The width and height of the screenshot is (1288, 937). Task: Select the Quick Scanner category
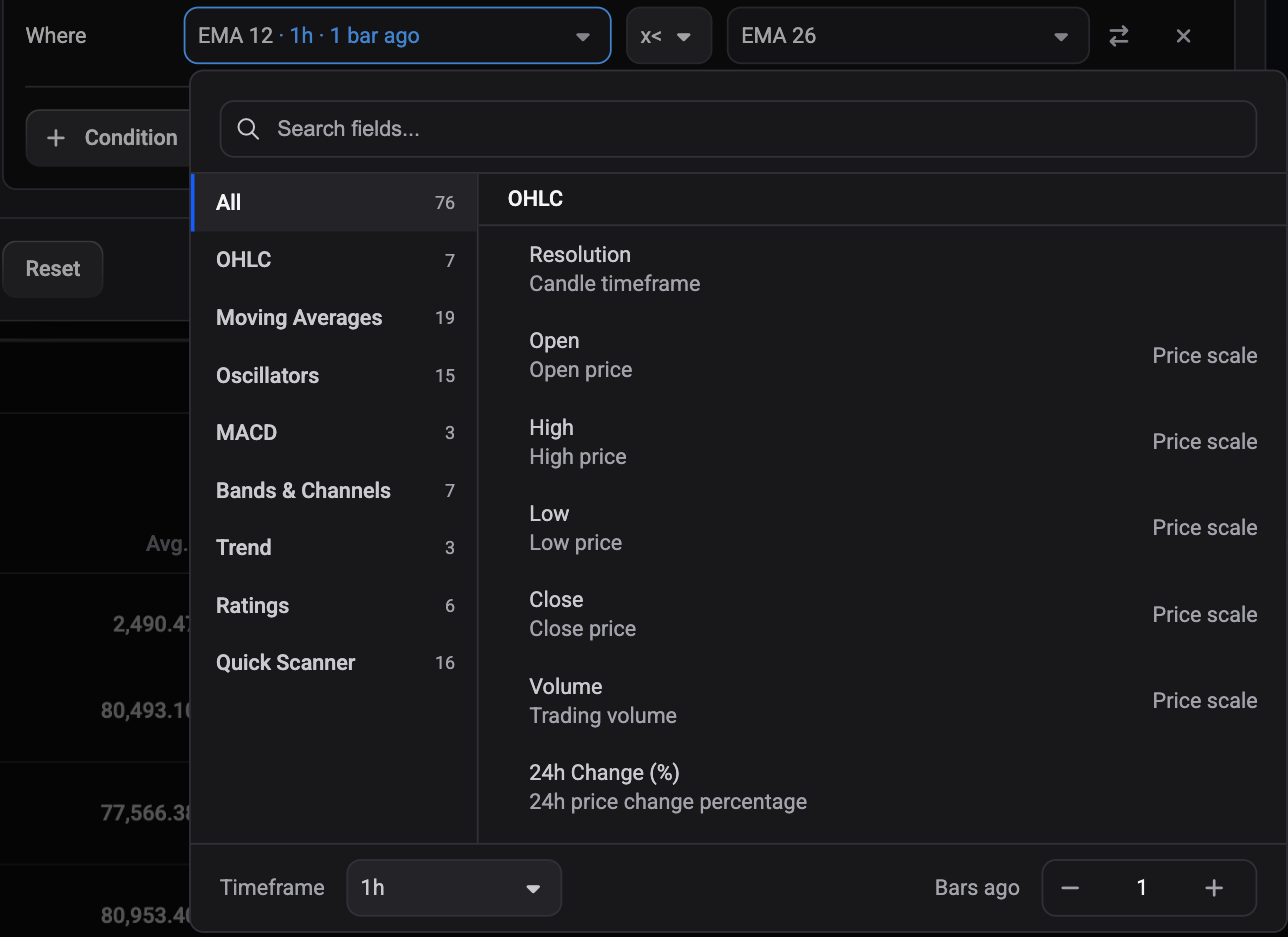(x=334, y=663)
